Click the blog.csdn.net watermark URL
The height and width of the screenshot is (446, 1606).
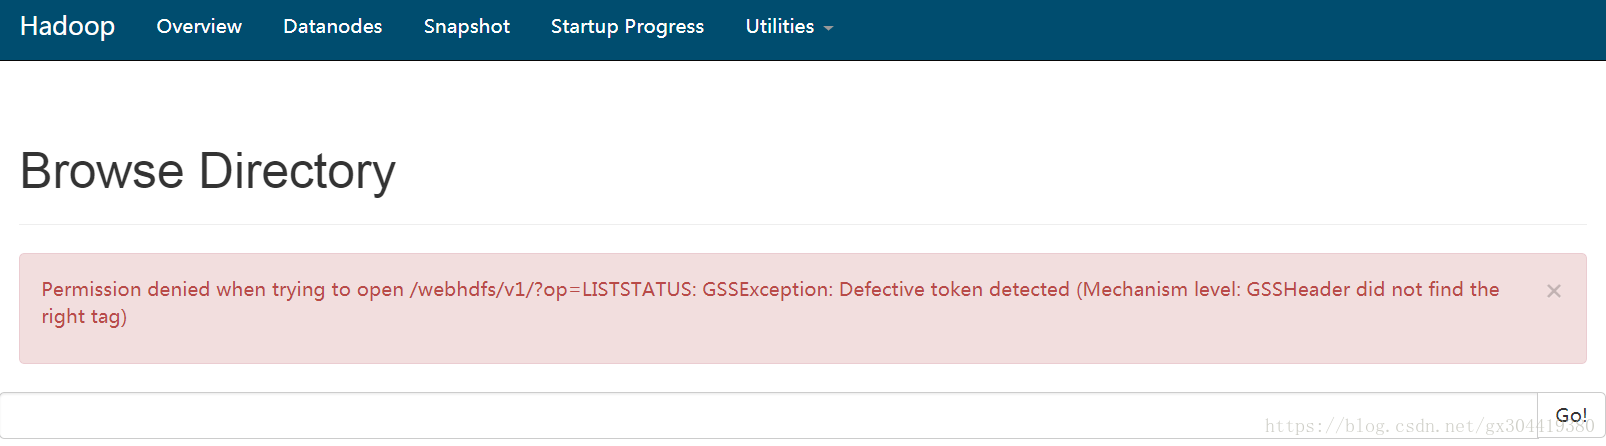1429,426
